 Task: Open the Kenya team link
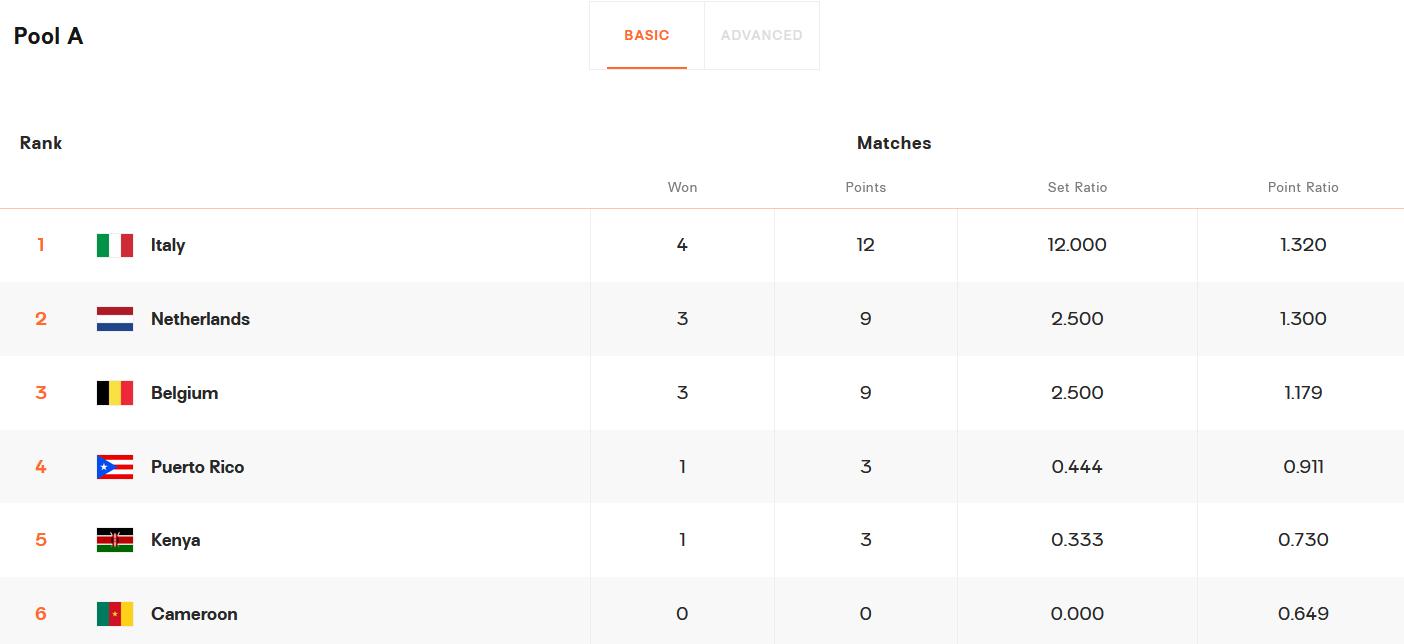175,540
